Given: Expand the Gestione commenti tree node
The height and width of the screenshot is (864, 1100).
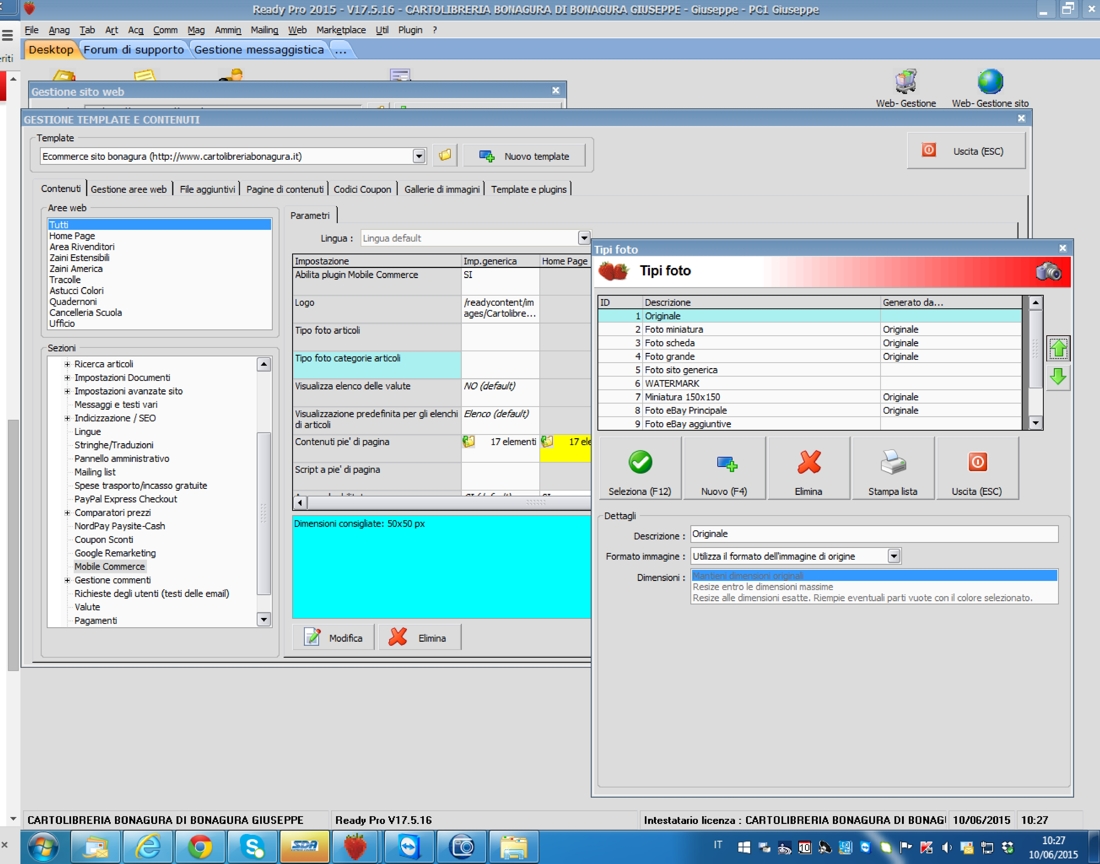Looking at the screenshot, I should coord(67,580).
